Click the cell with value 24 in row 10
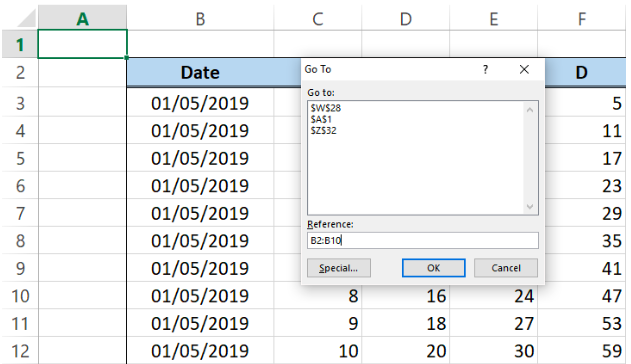Image resolution: width=631 pixels, height=364 pixels. click(494, 296)
